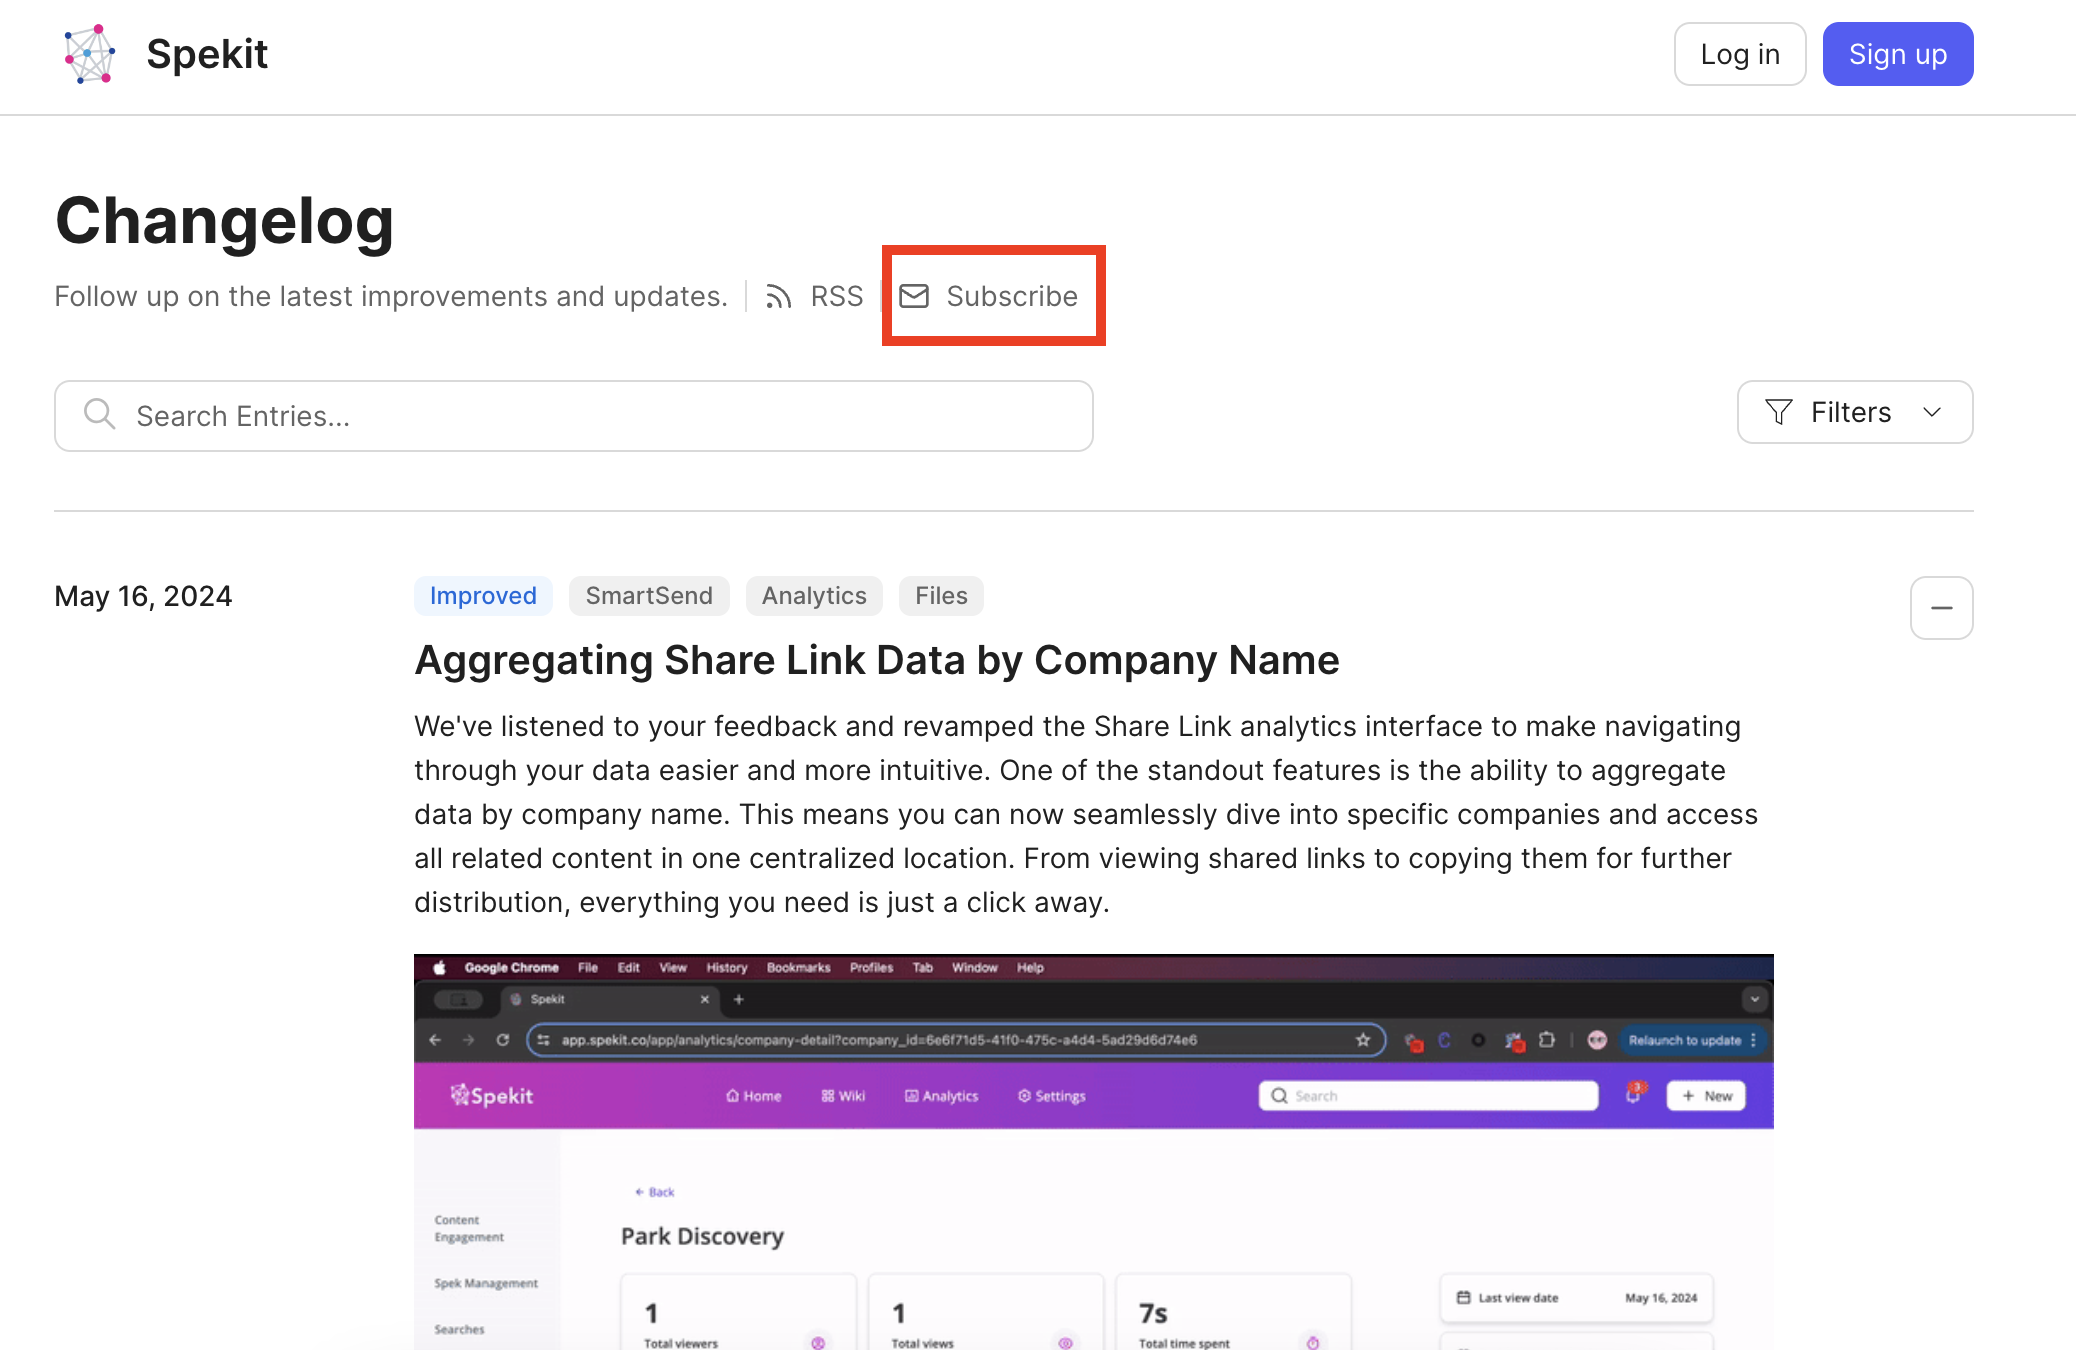Click the Sign up button
2076x1350 pixels.
point(1898,54)
